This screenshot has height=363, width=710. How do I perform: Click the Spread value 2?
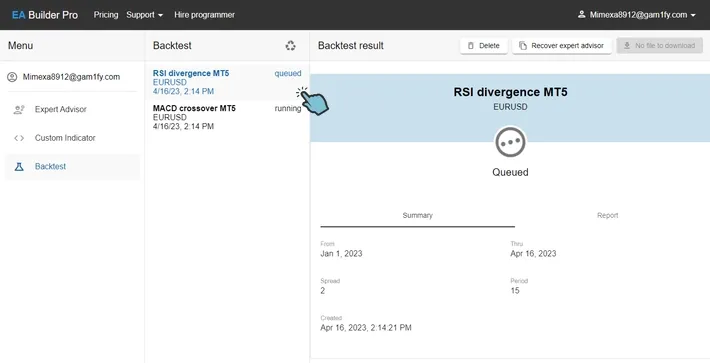pos(322,291)
